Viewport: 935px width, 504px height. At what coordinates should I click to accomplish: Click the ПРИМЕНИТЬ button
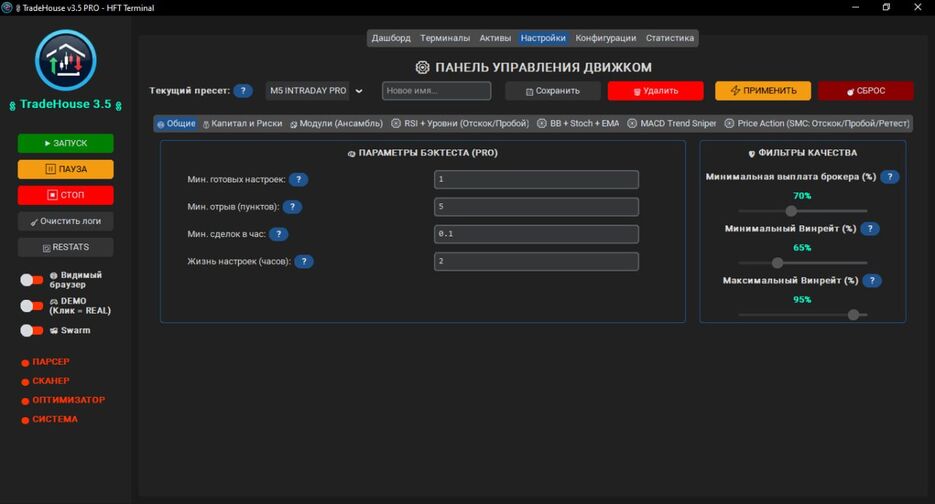(x=763, y=91)
